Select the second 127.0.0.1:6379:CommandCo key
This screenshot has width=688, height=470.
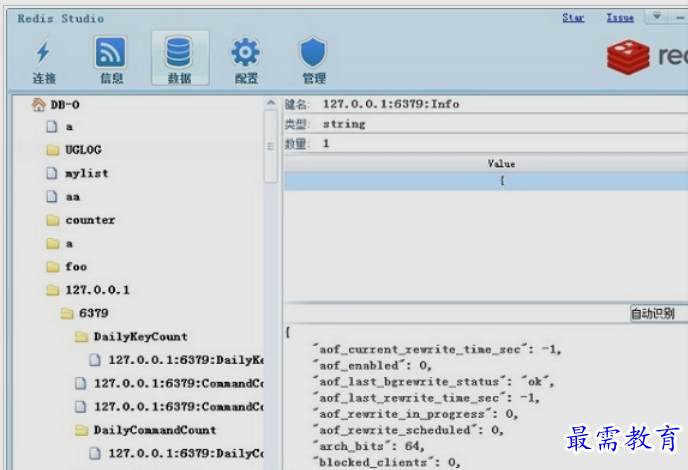[179, 407]
